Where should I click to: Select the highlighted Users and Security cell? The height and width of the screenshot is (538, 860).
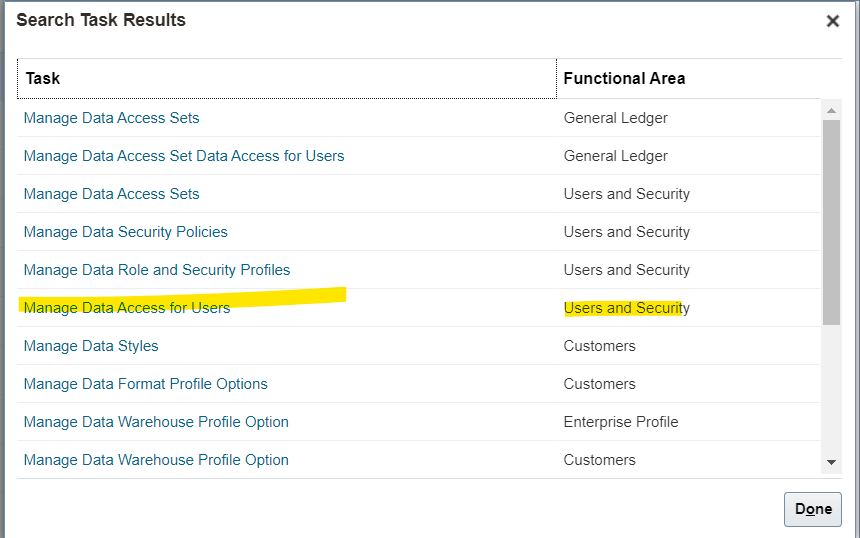point(626,308)
